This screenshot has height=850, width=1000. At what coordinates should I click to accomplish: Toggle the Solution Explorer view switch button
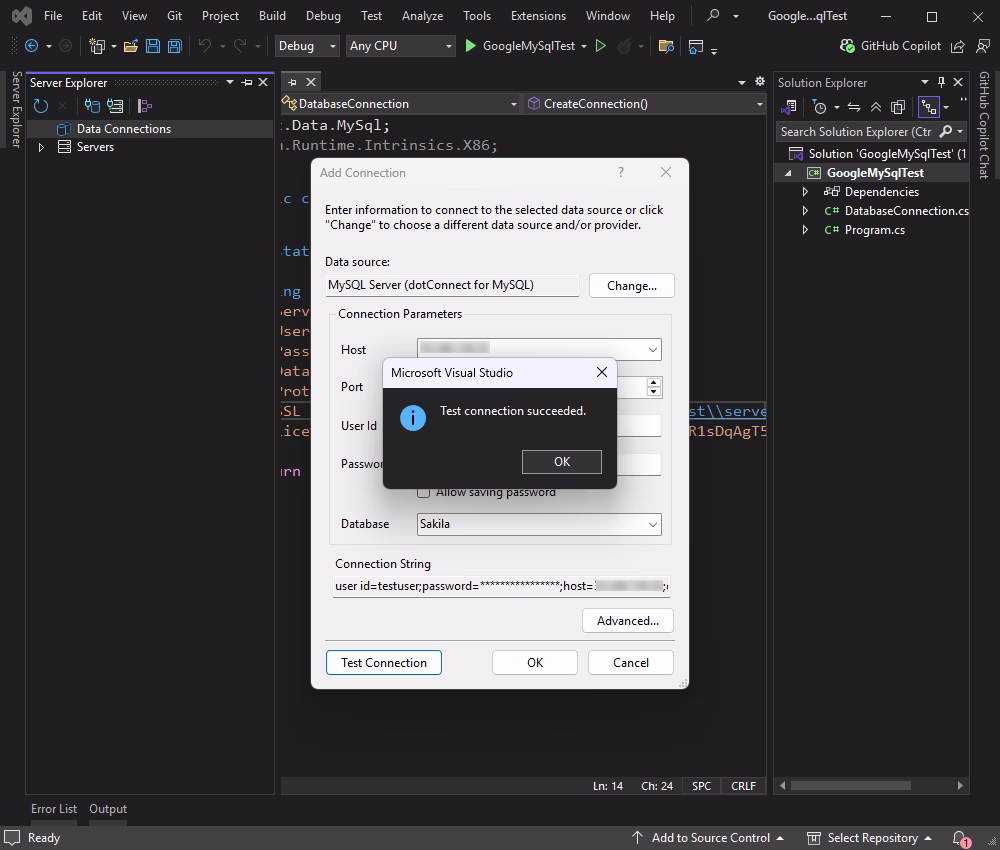click(789, 107)
